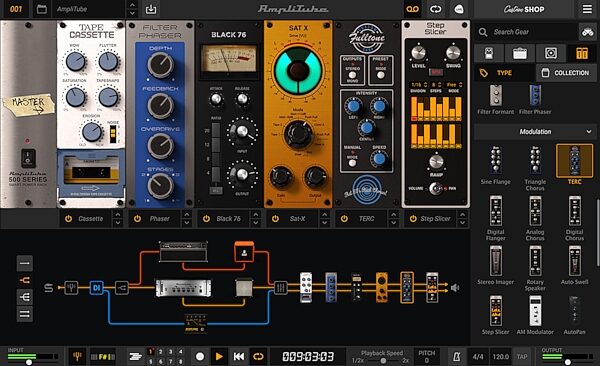The height and width of the screenshot is (366, 600).
Task: Open the hamburger main menu
Action: point(587,9)
